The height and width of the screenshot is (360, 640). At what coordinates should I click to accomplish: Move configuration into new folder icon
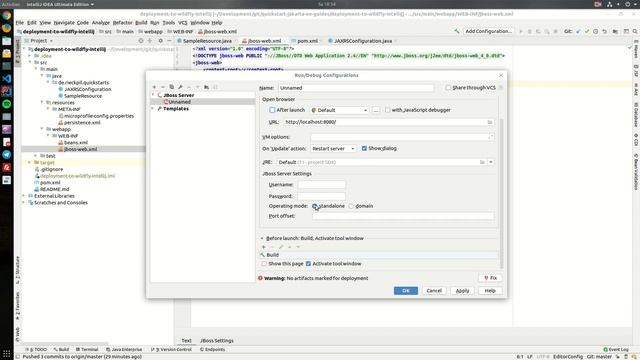[x=207, y=87]
